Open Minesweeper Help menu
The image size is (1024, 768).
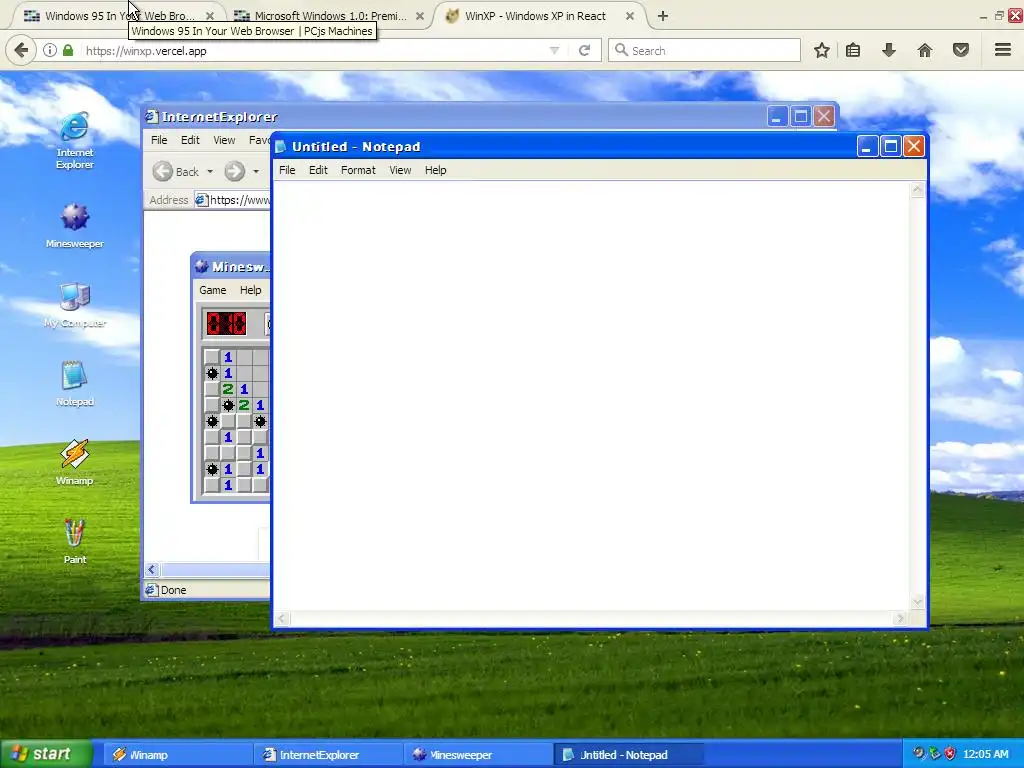[x=250, y=291]
